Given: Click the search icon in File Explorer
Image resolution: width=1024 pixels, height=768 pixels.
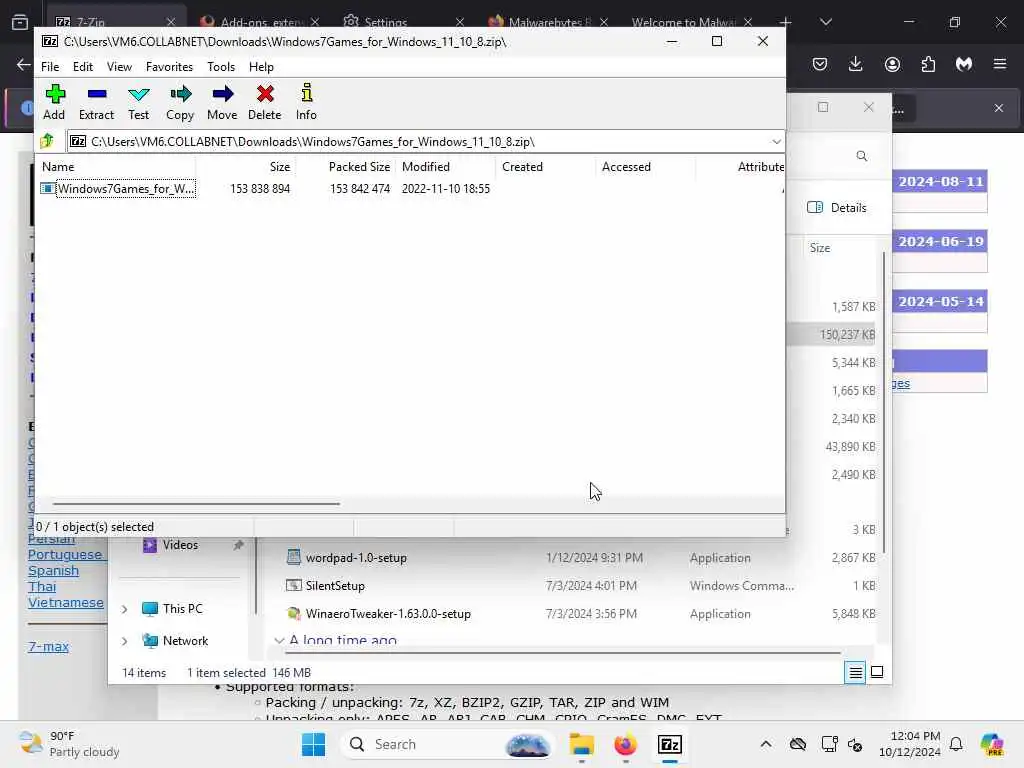Looking at the screenshot, I should (861, 156).
